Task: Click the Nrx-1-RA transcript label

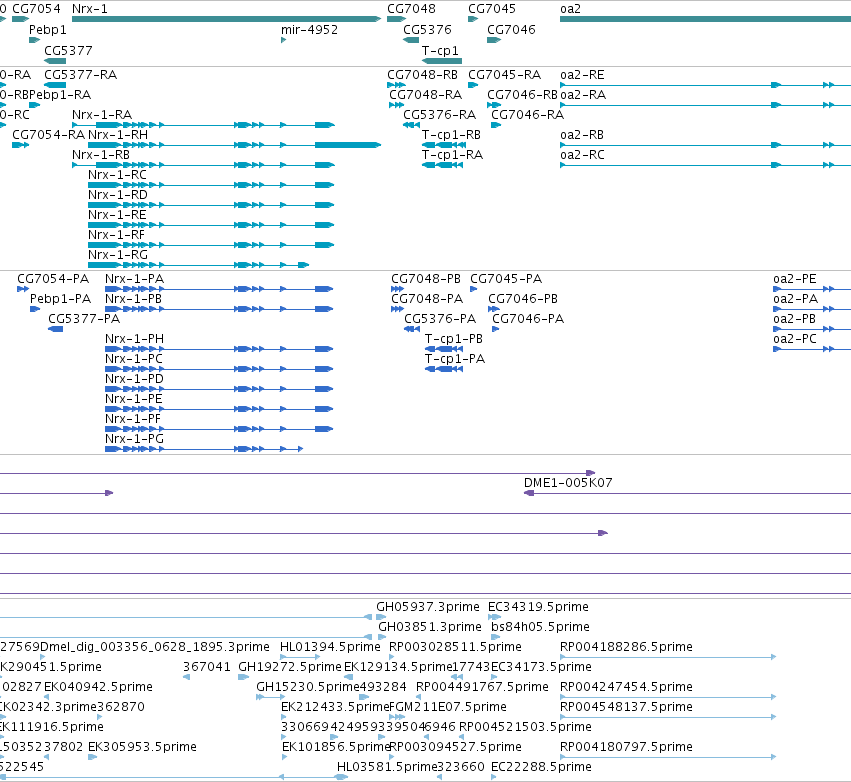Action: 102,115
